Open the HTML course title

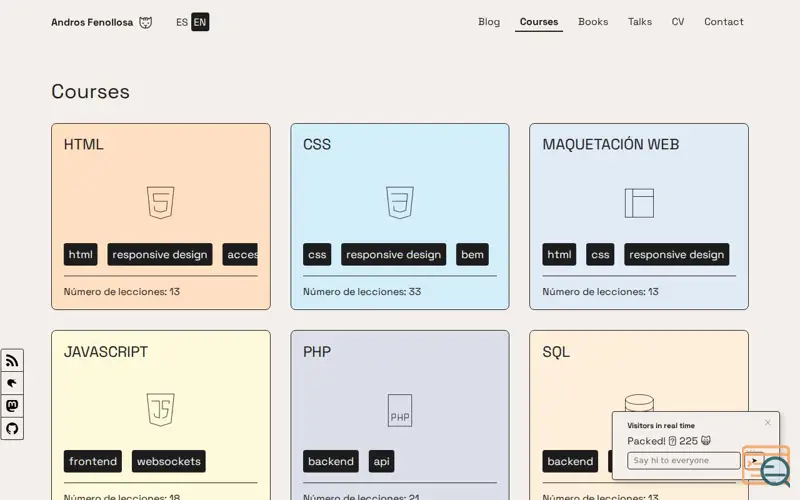click(84, 144)
